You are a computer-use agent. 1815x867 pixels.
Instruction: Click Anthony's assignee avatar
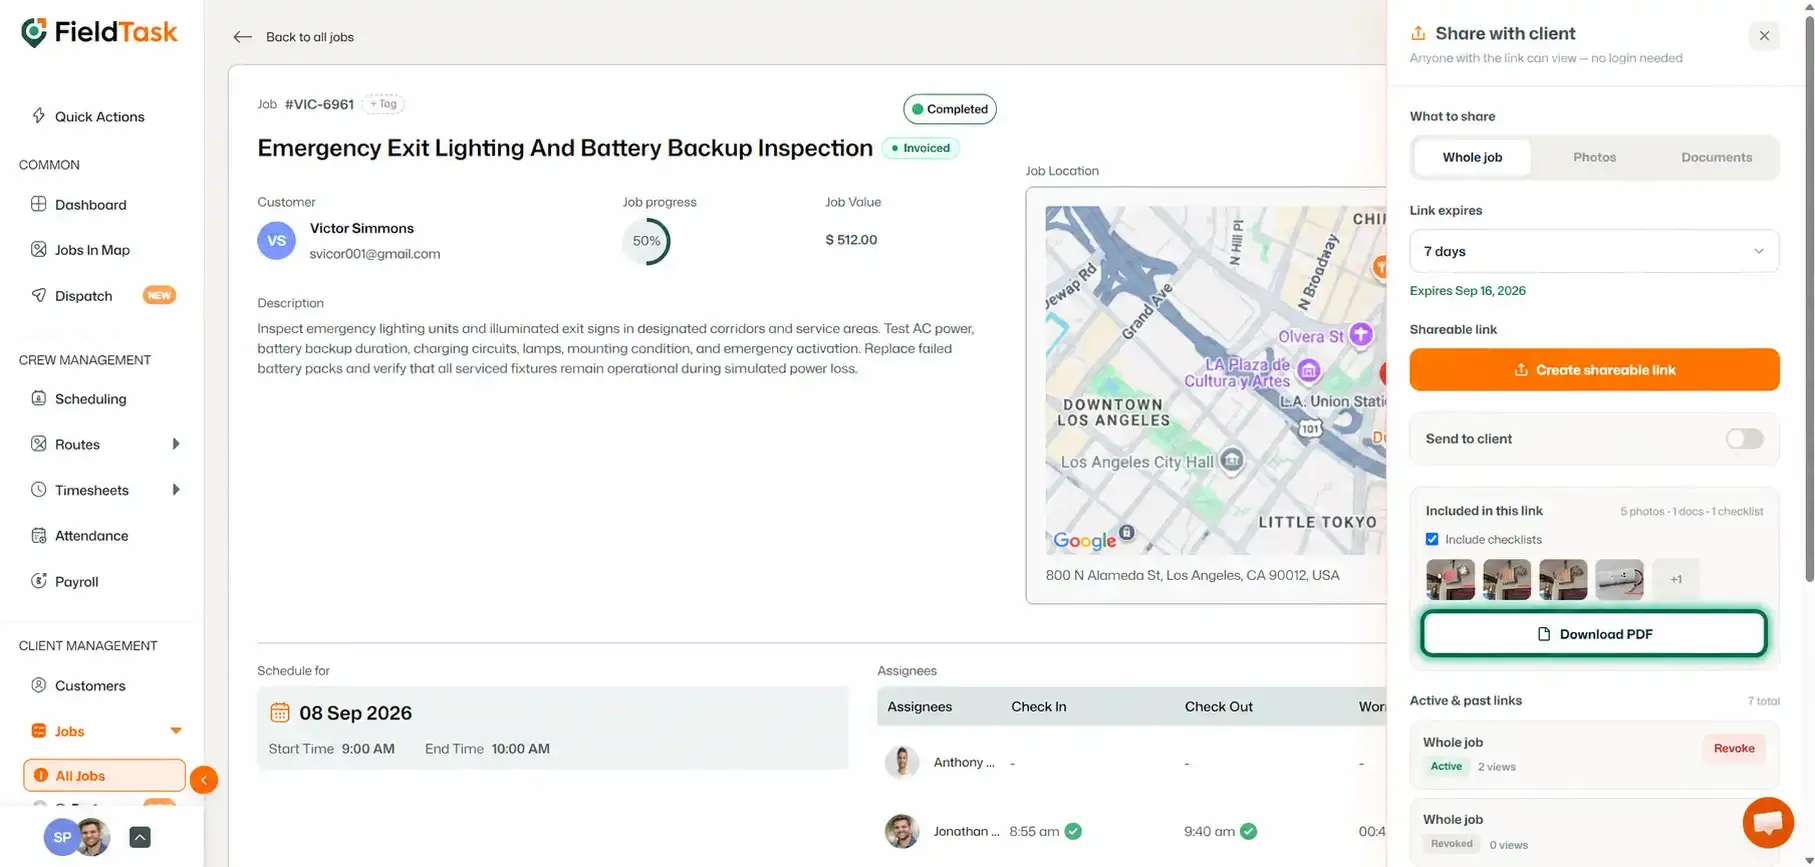pyautogui.click(x=901, y=762)
